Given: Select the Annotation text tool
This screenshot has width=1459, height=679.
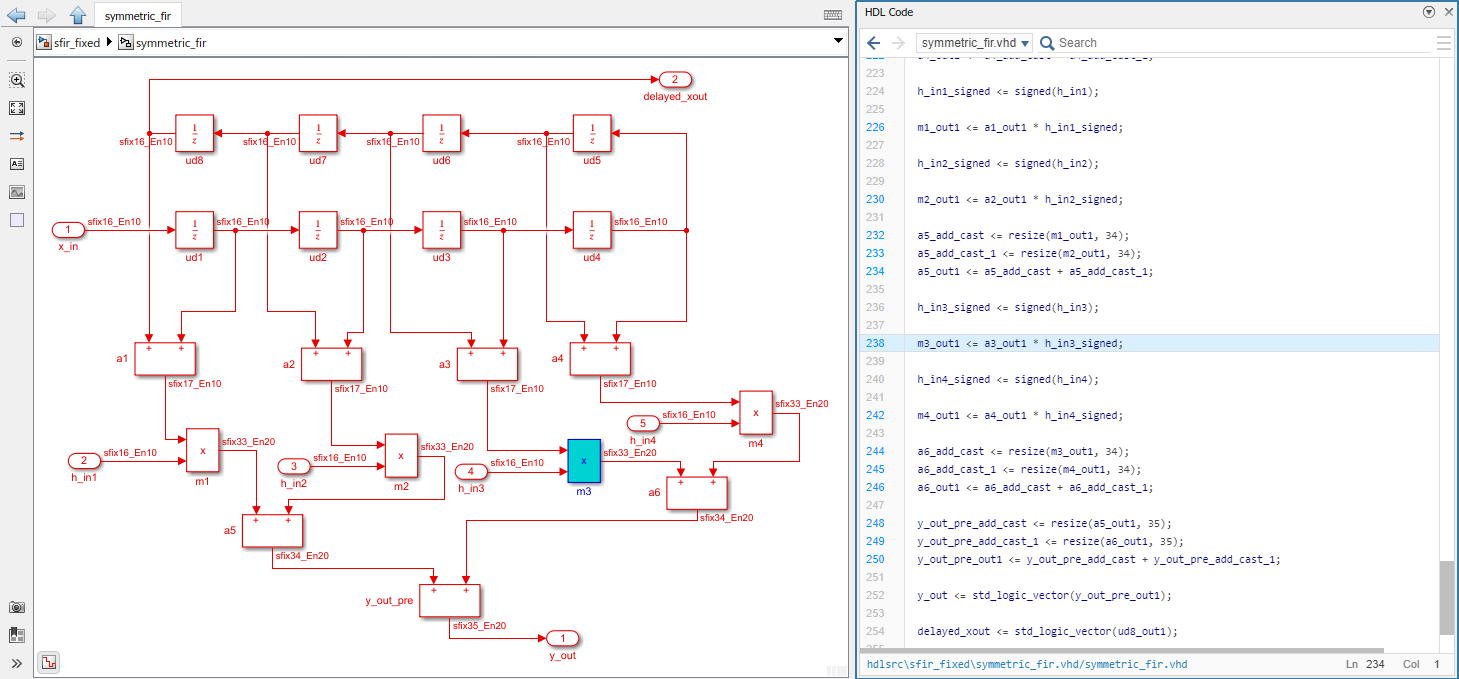Looking at the screenshot, I should pos(17,163).
